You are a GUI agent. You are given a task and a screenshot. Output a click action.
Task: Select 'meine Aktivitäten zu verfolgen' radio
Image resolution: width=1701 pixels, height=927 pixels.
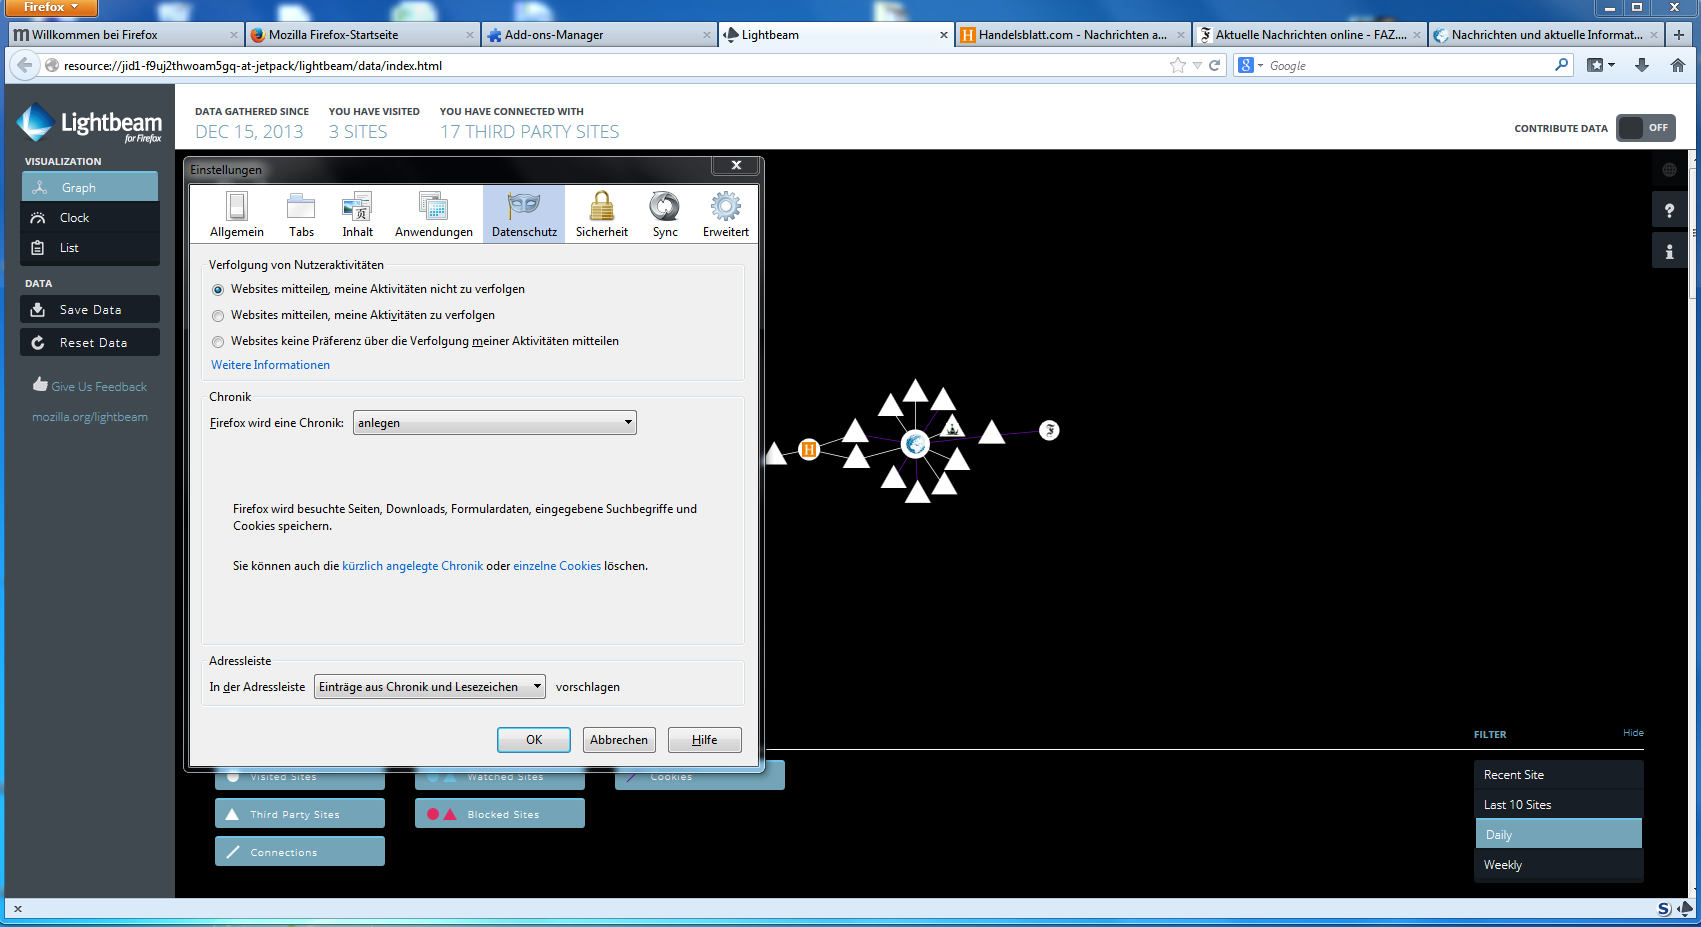pos(218,316)
